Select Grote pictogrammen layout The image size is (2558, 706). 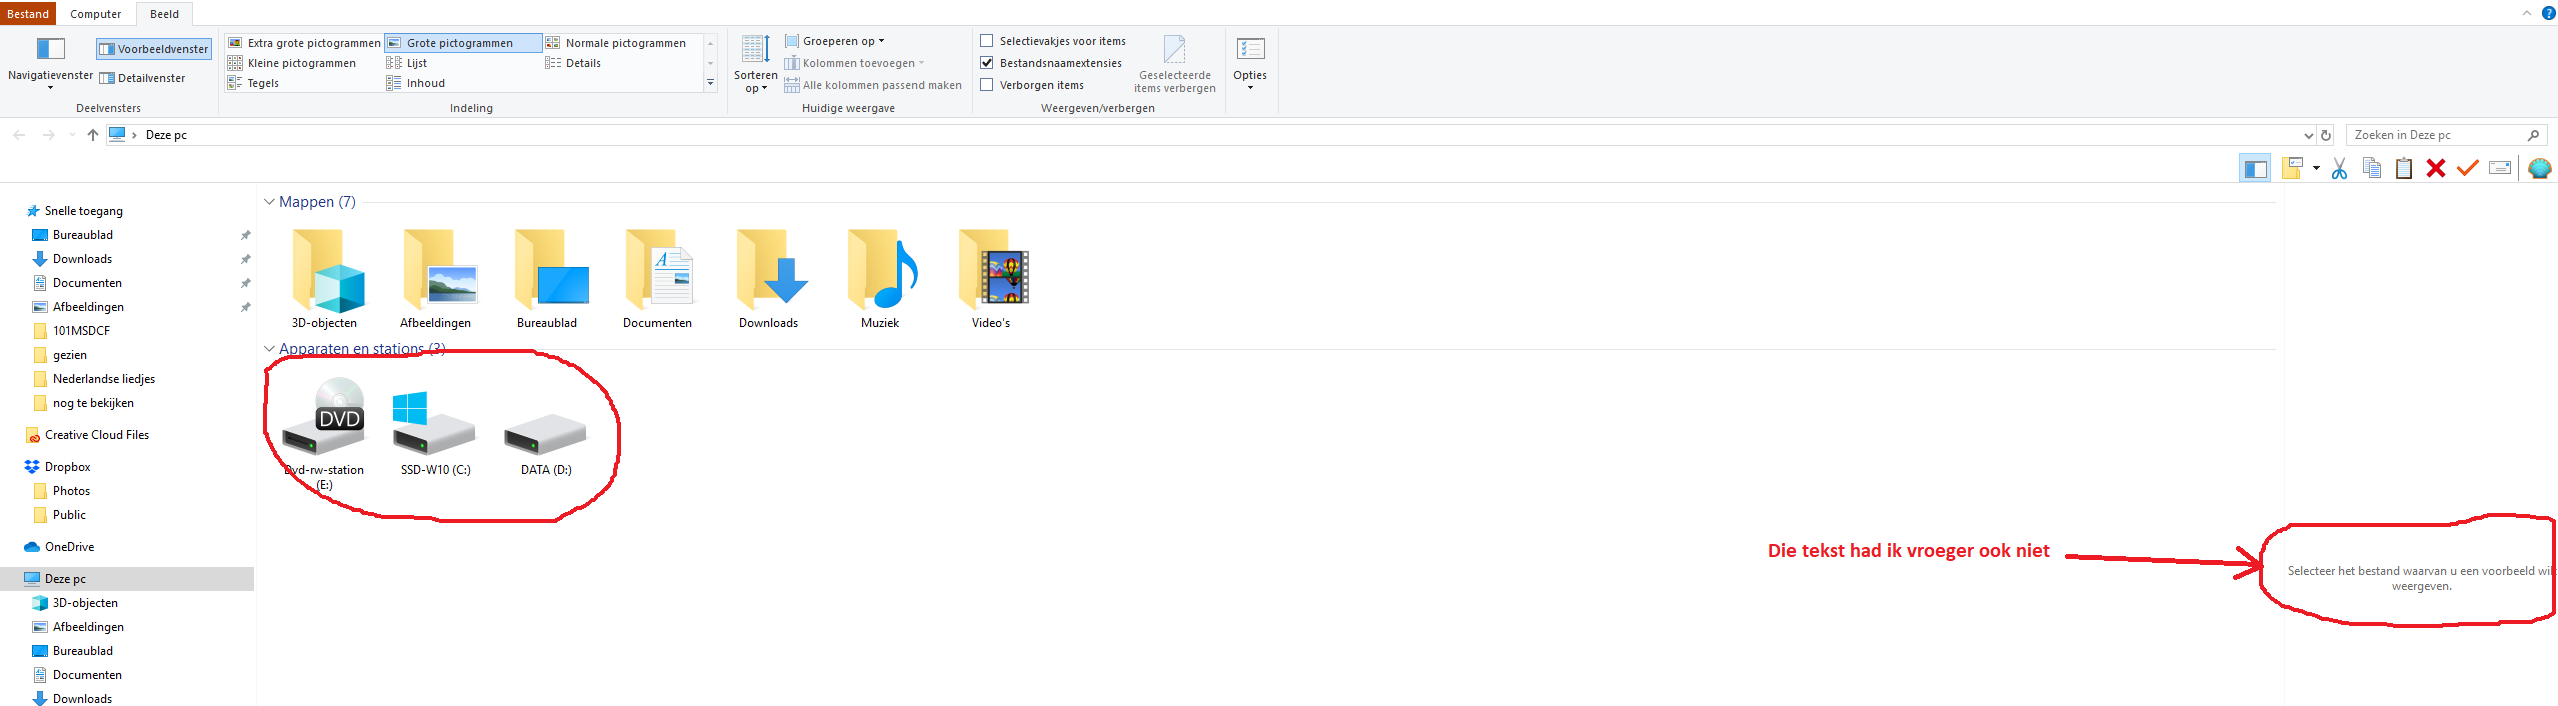pos(463,43)
